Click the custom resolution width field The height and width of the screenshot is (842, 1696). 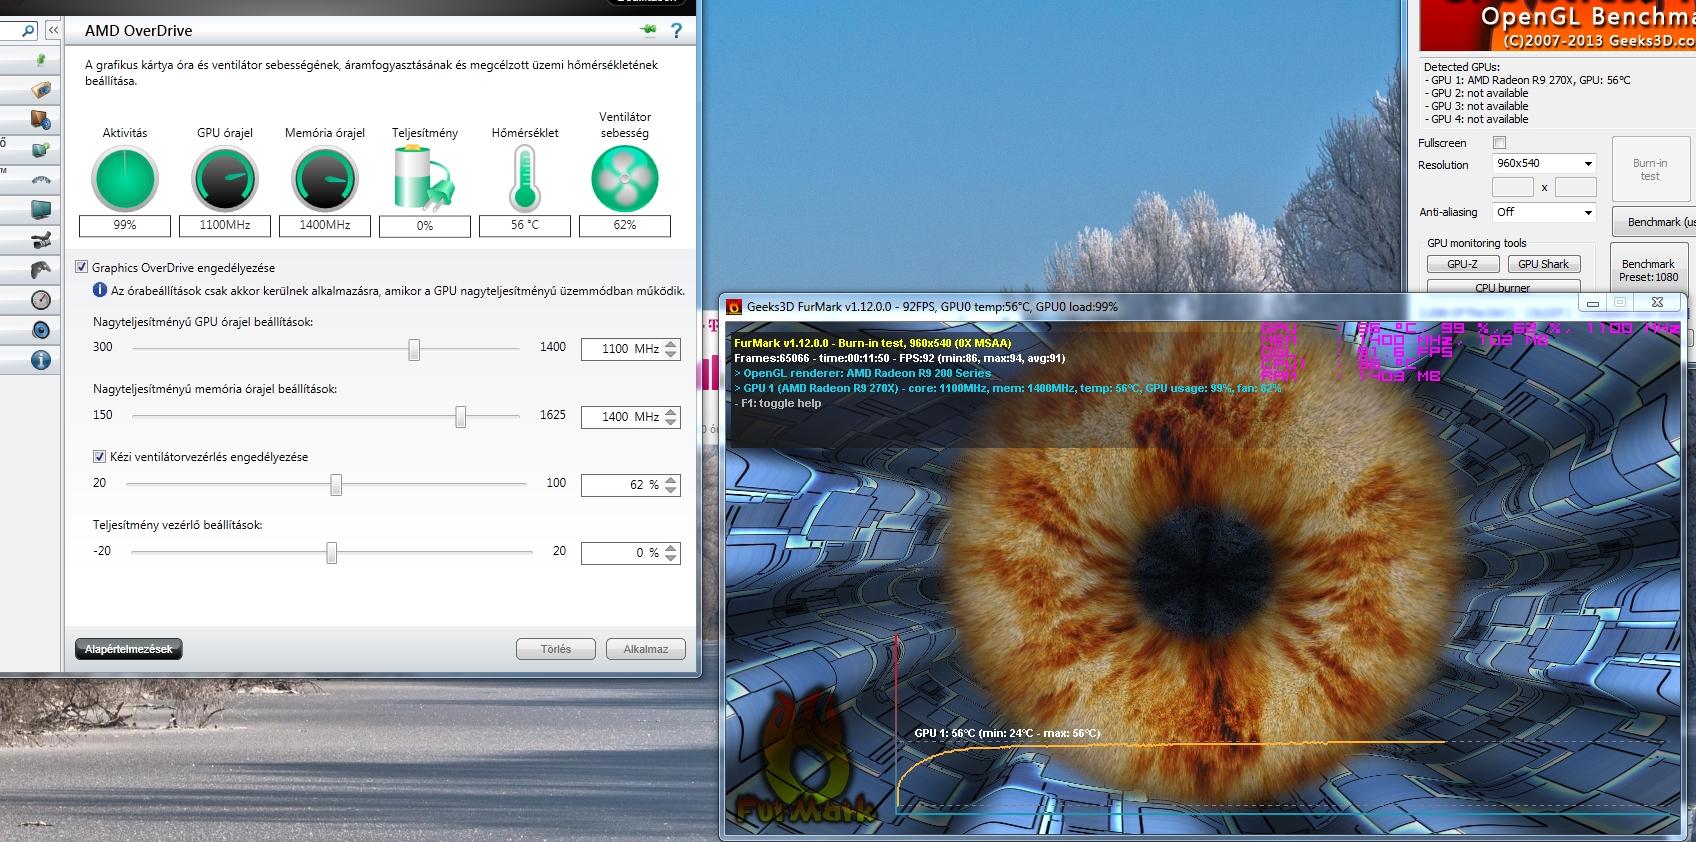(1512, 187)
